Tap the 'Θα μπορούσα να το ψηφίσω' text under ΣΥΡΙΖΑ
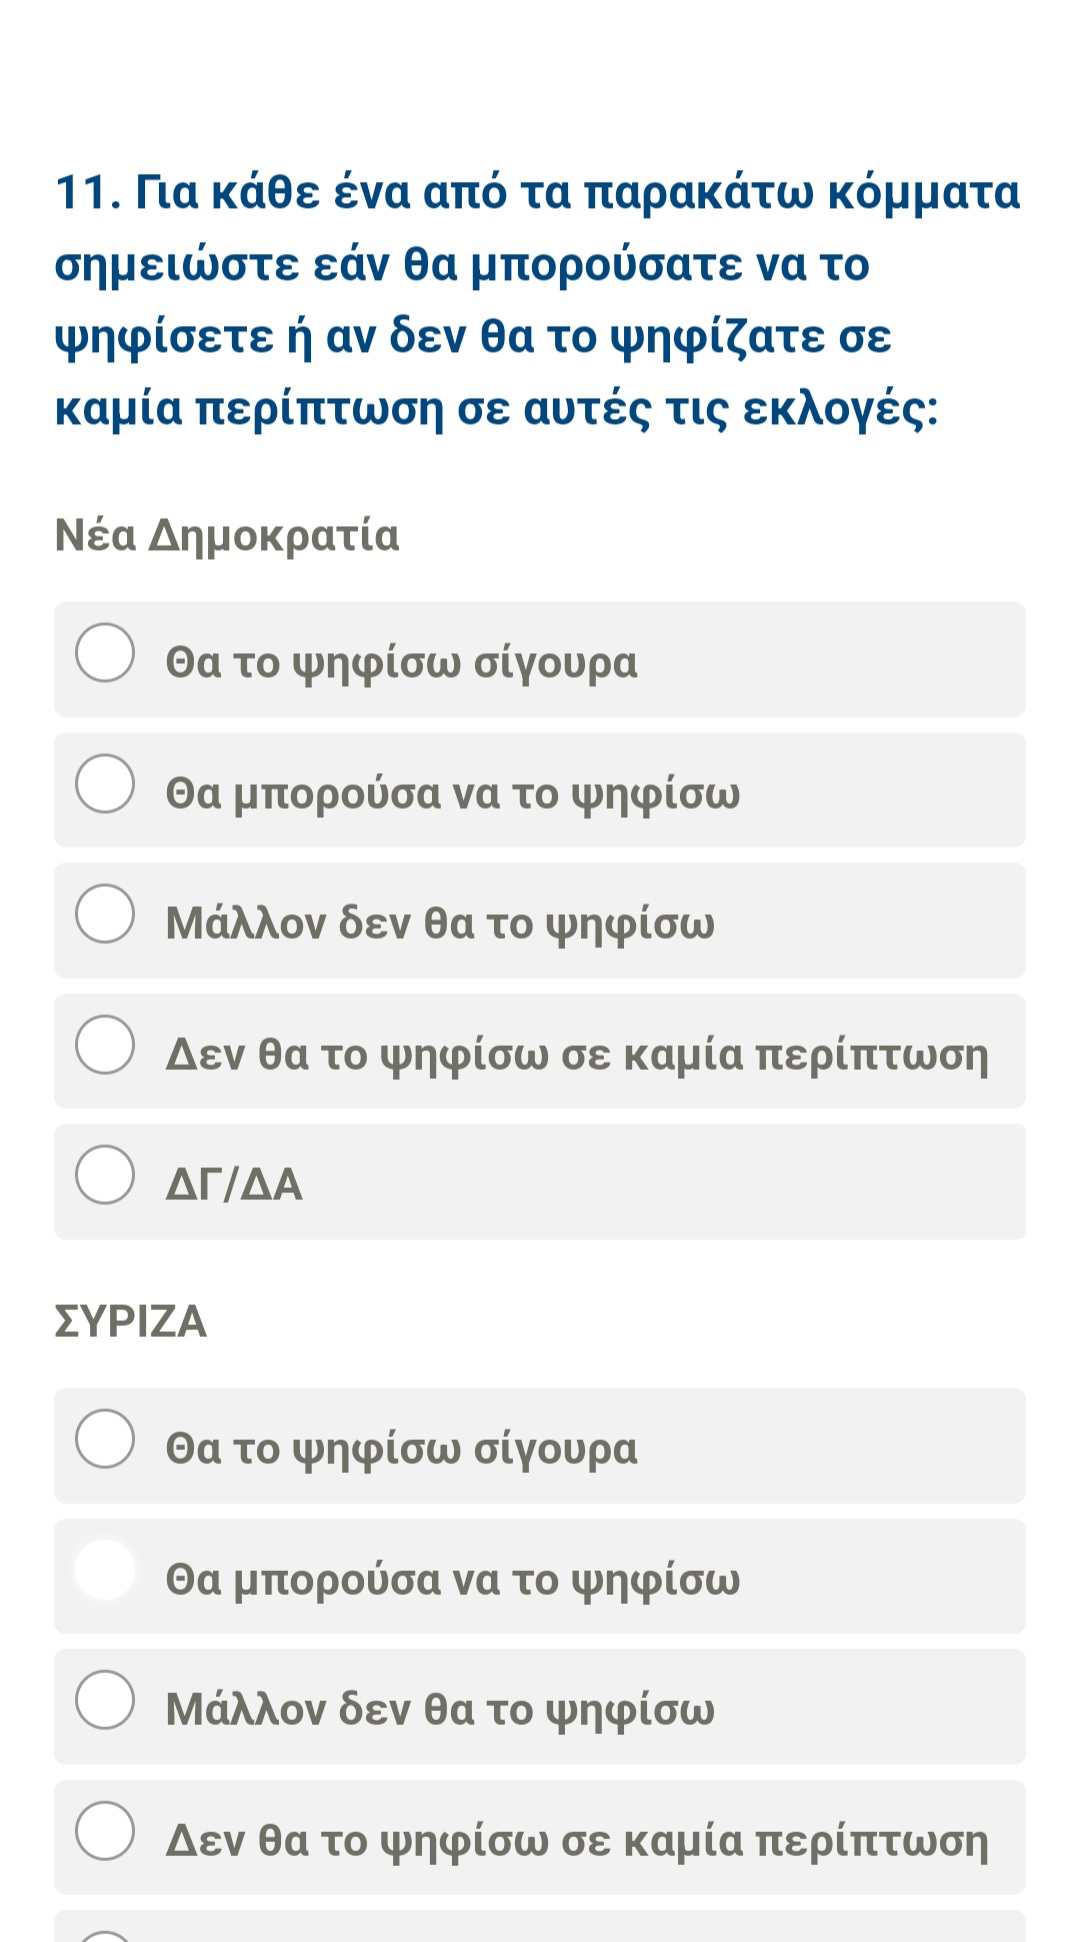 click(453, 1579)
